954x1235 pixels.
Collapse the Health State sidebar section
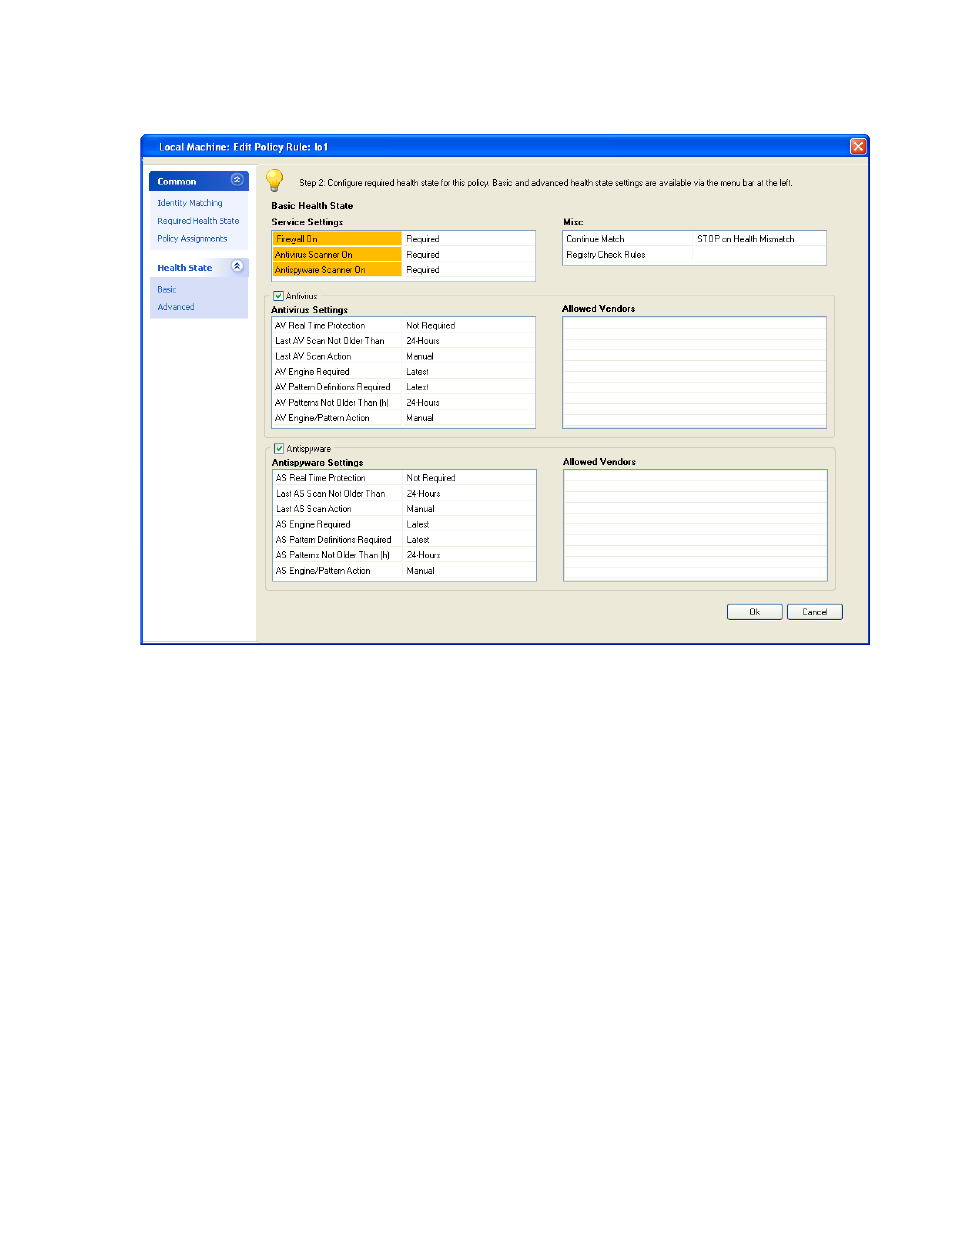pyautogui.click(x=237, y=266)
